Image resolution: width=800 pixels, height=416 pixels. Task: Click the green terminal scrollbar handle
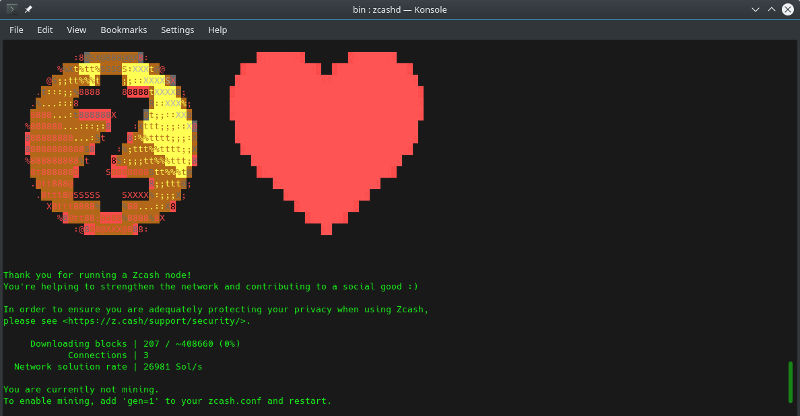(791, 382)
